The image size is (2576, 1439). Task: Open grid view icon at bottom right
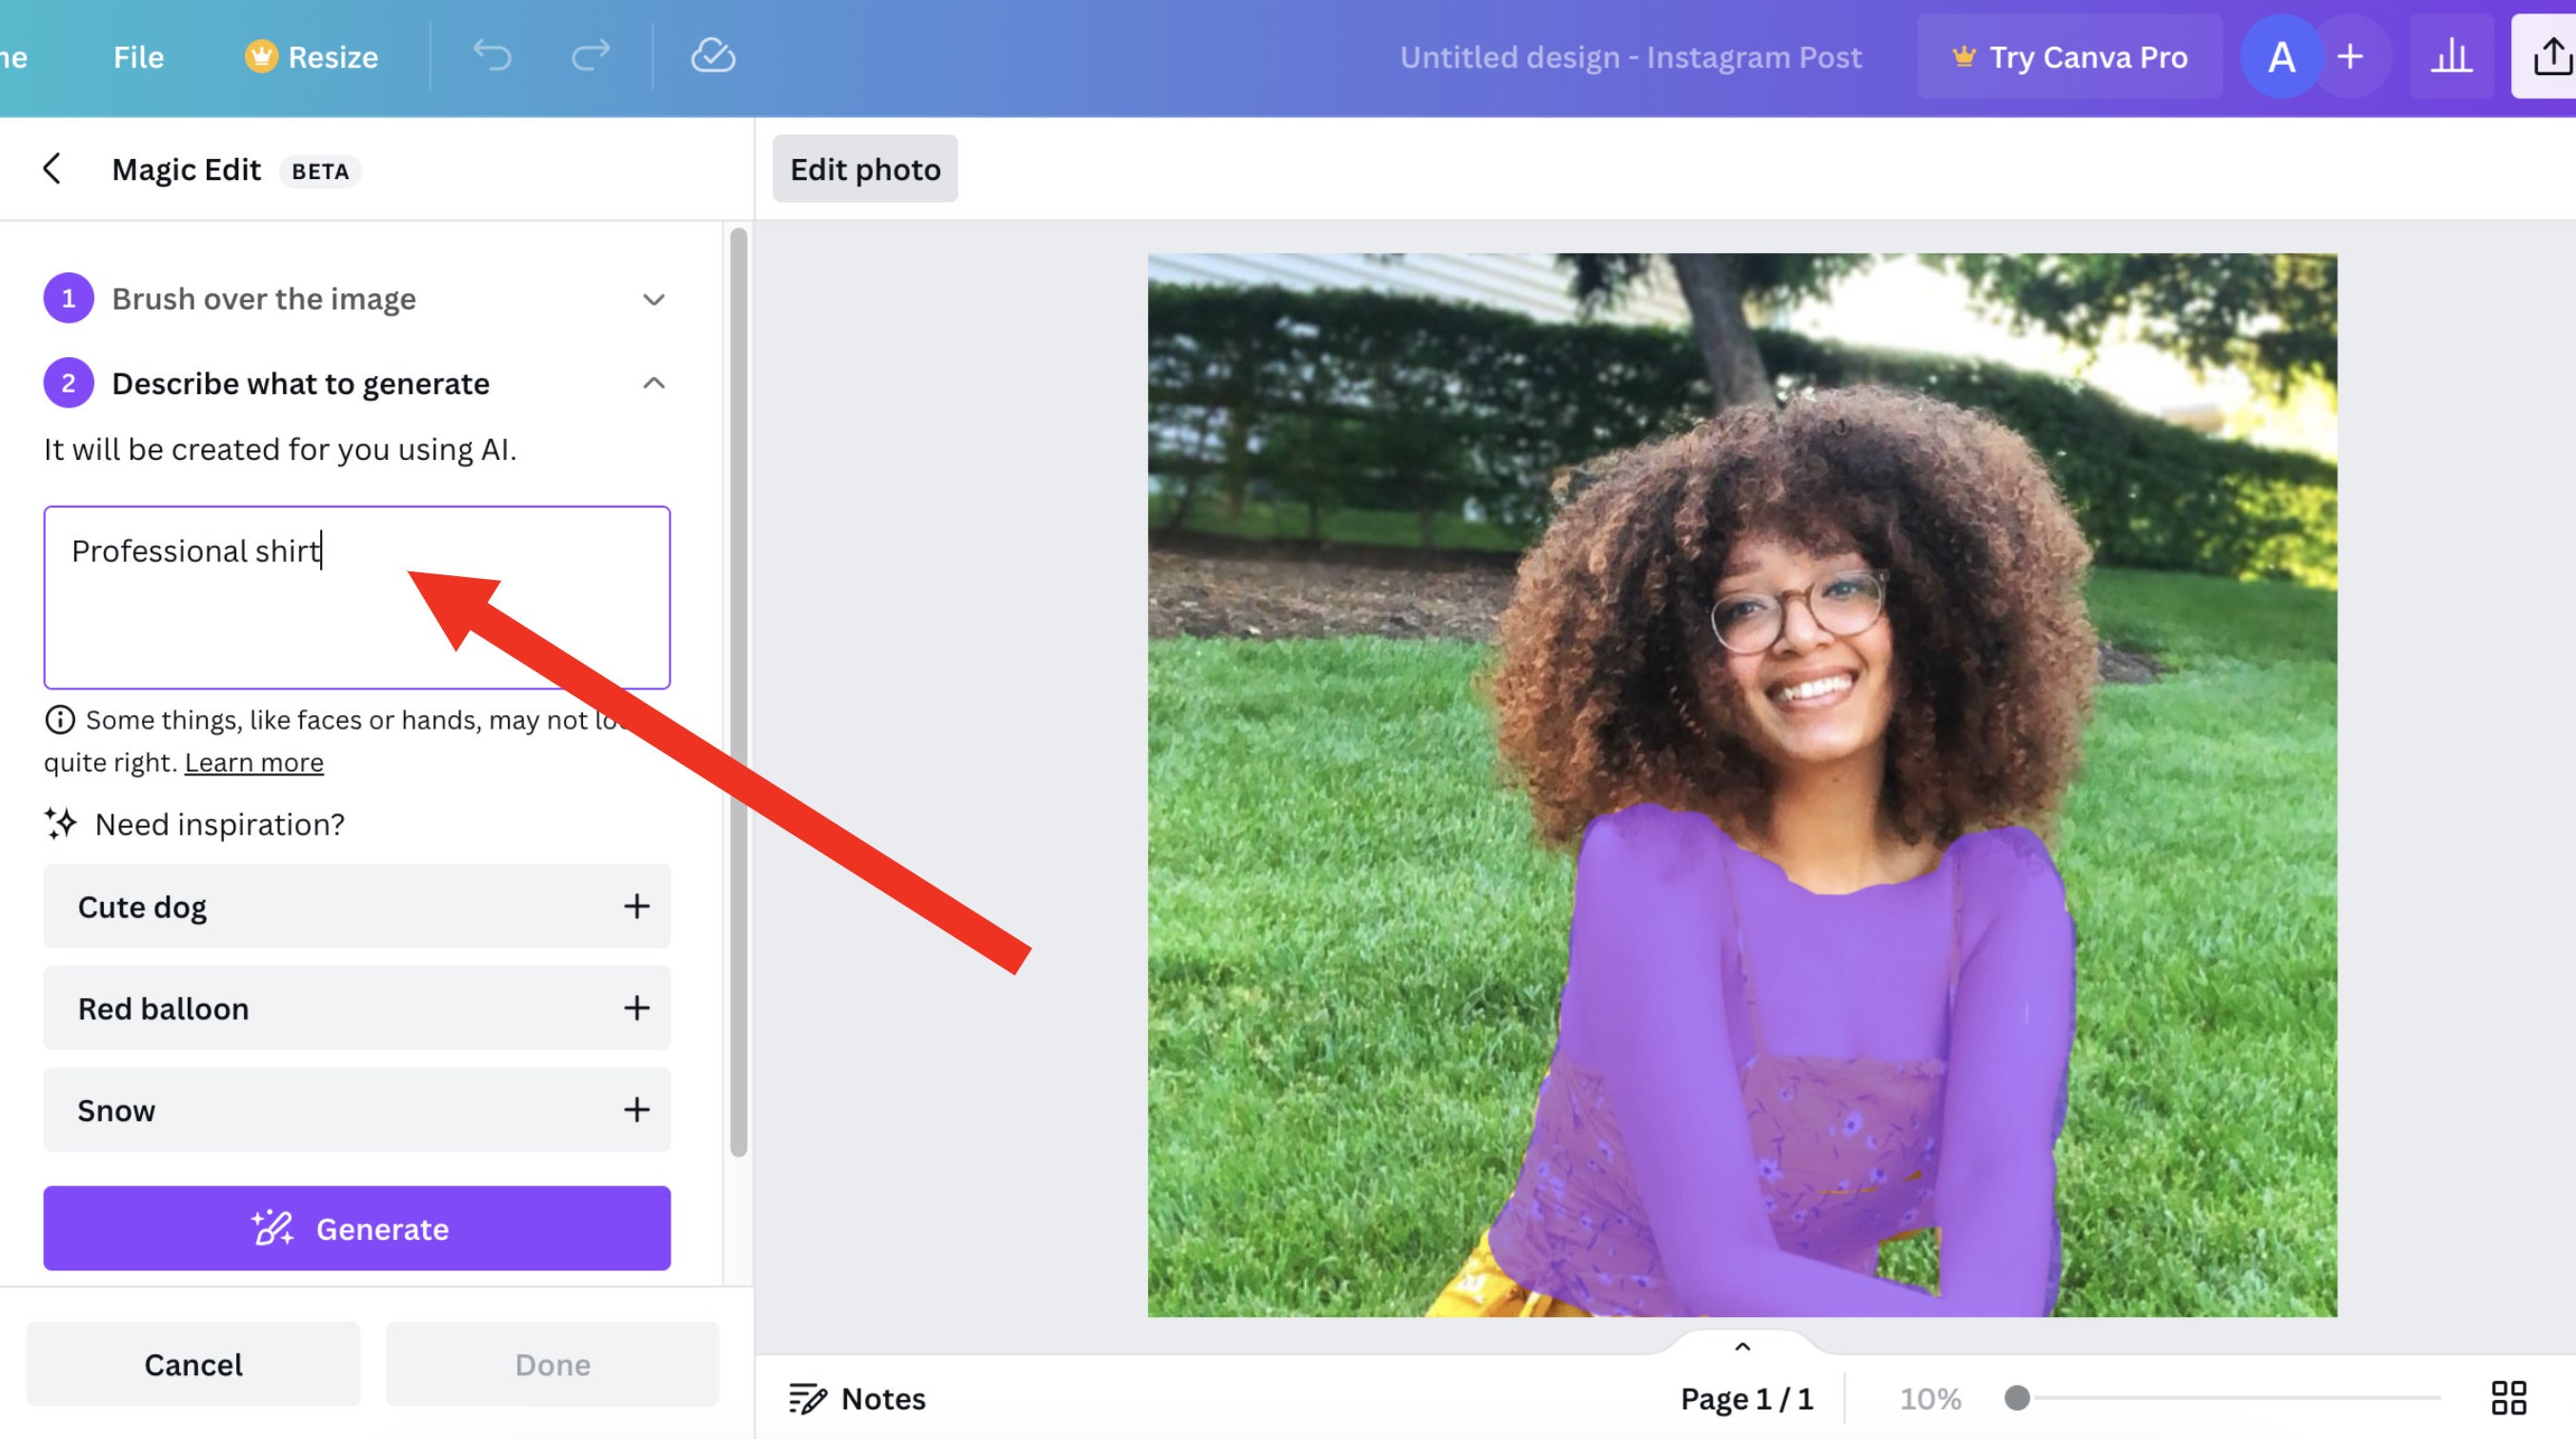(x=2508, y=1397)
